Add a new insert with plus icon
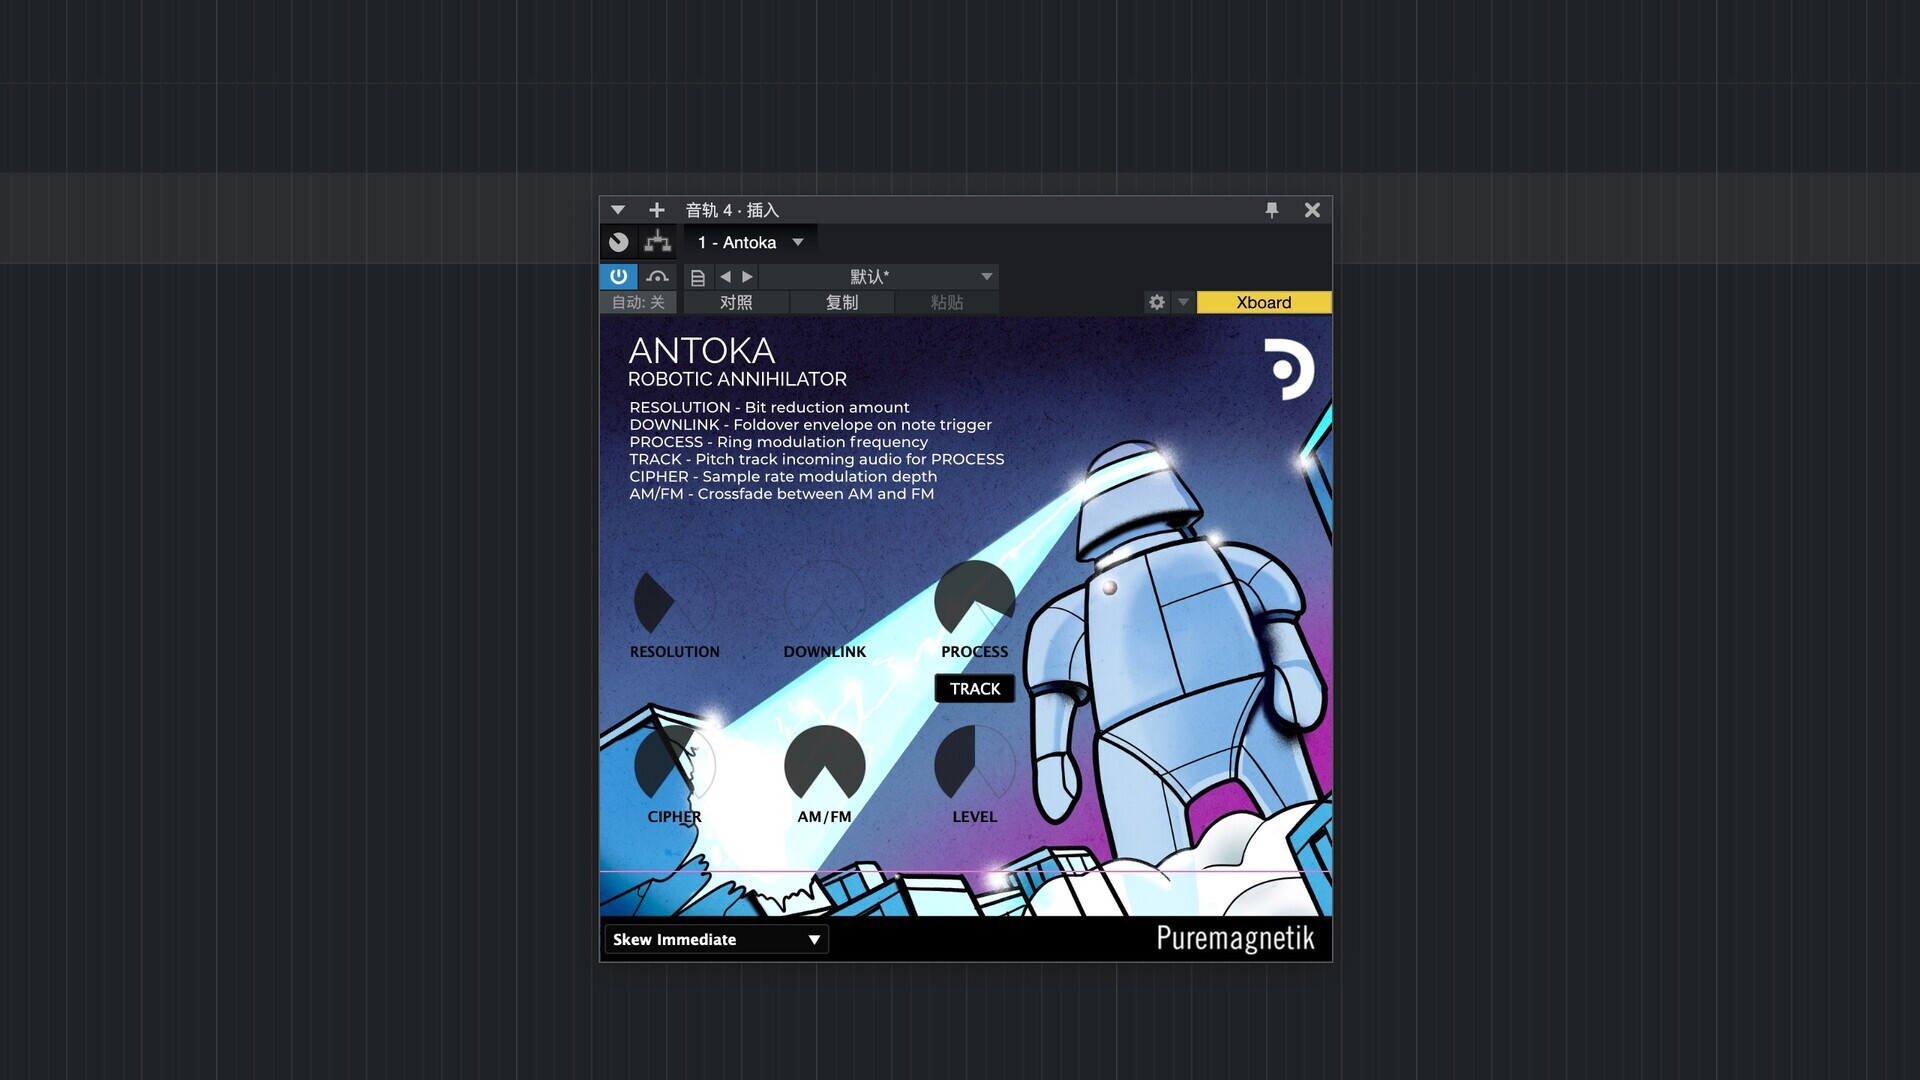The height and width of the screenshot is (1080, 1920). coord(656,210)
